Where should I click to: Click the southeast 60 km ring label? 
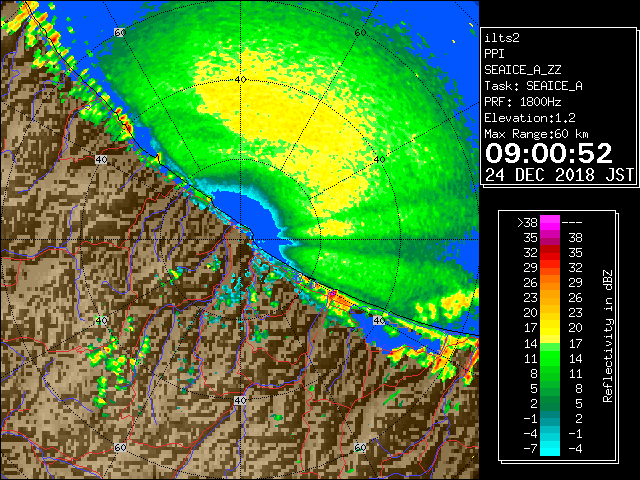360,447
